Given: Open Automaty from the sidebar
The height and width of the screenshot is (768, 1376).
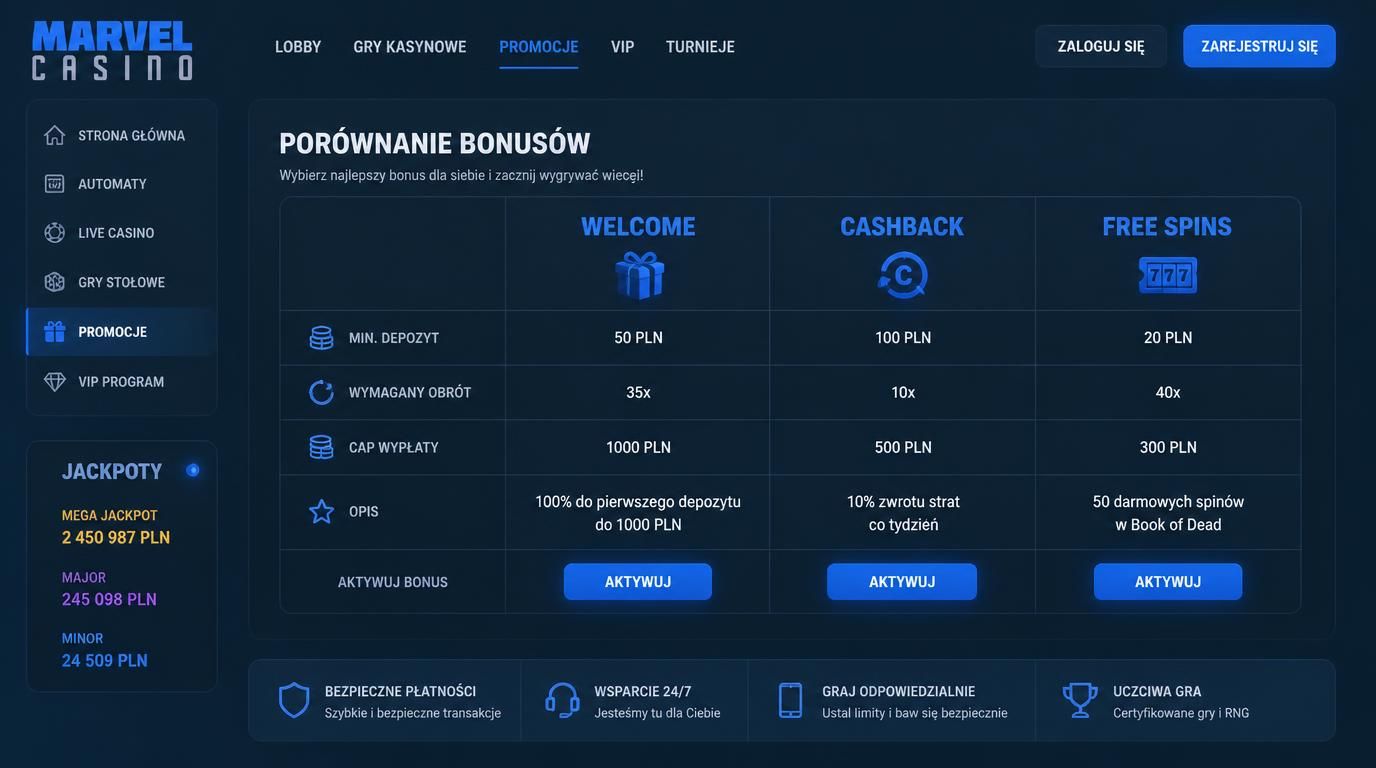Looking at the screenshot, I should pyautogui.click(x=121, y=184).
